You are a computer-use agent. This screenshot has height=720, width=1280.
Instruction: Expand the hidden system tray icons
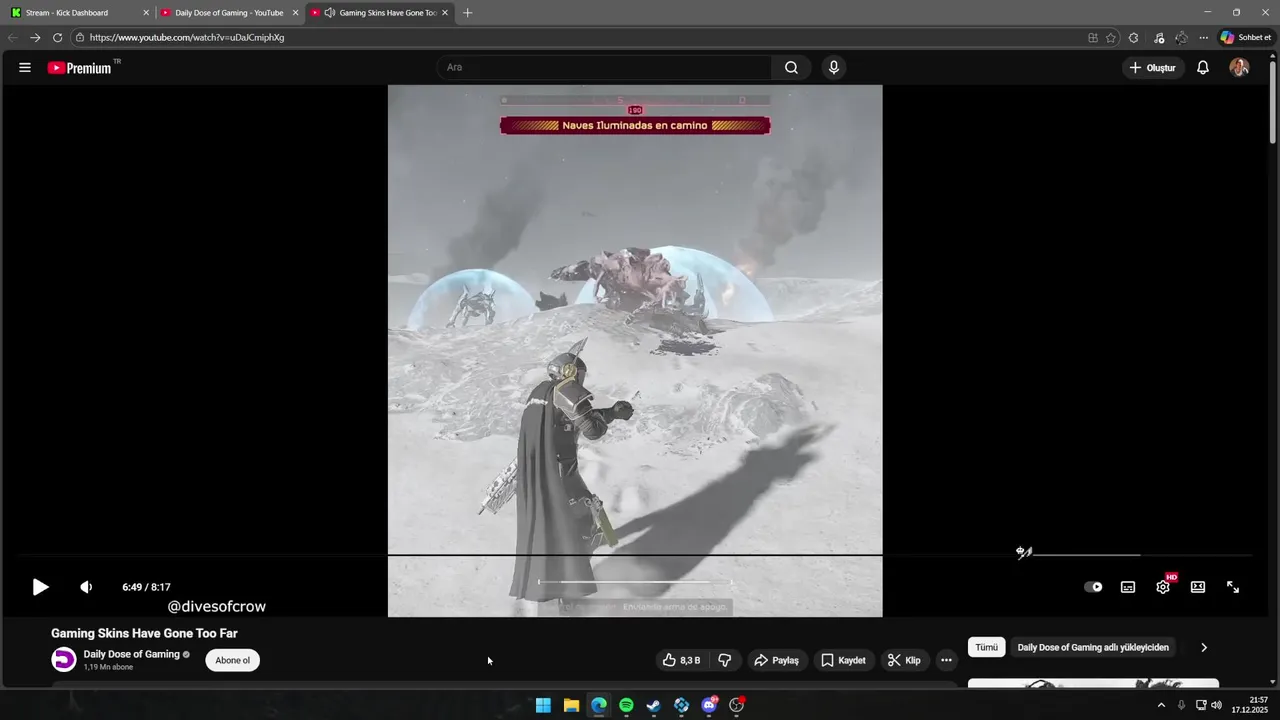coord(1161,705)
